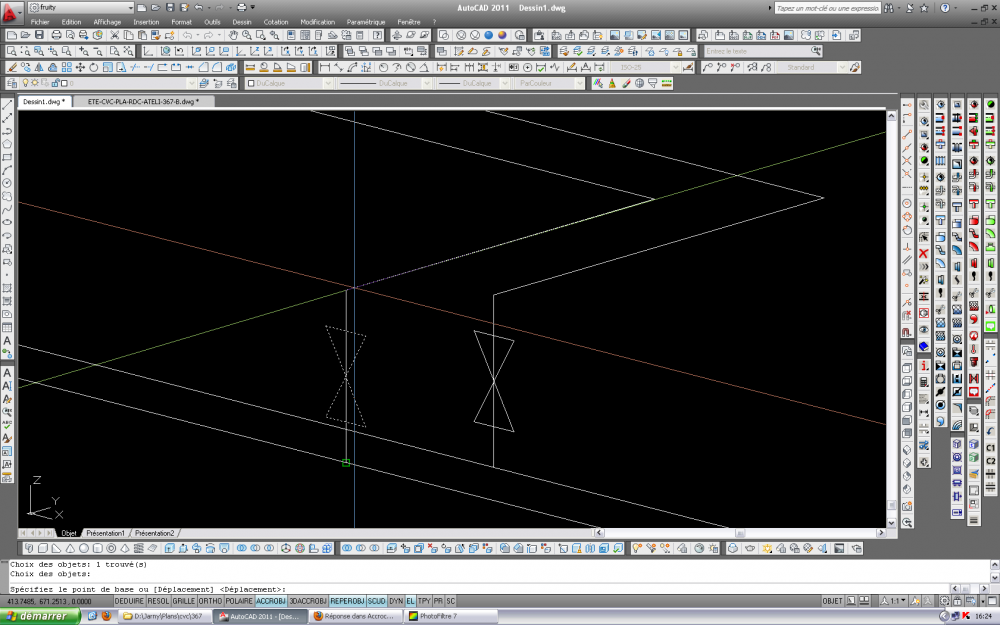
Task: Click the Print (plot) icon
Action: (56, 35)
